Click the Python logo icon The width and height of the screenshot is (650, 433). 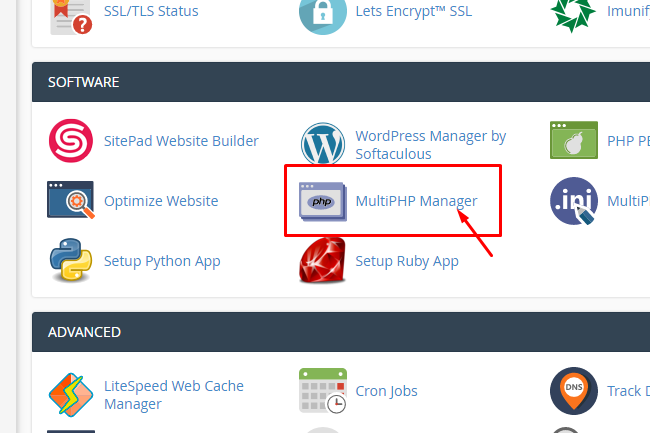pos(71,260)
